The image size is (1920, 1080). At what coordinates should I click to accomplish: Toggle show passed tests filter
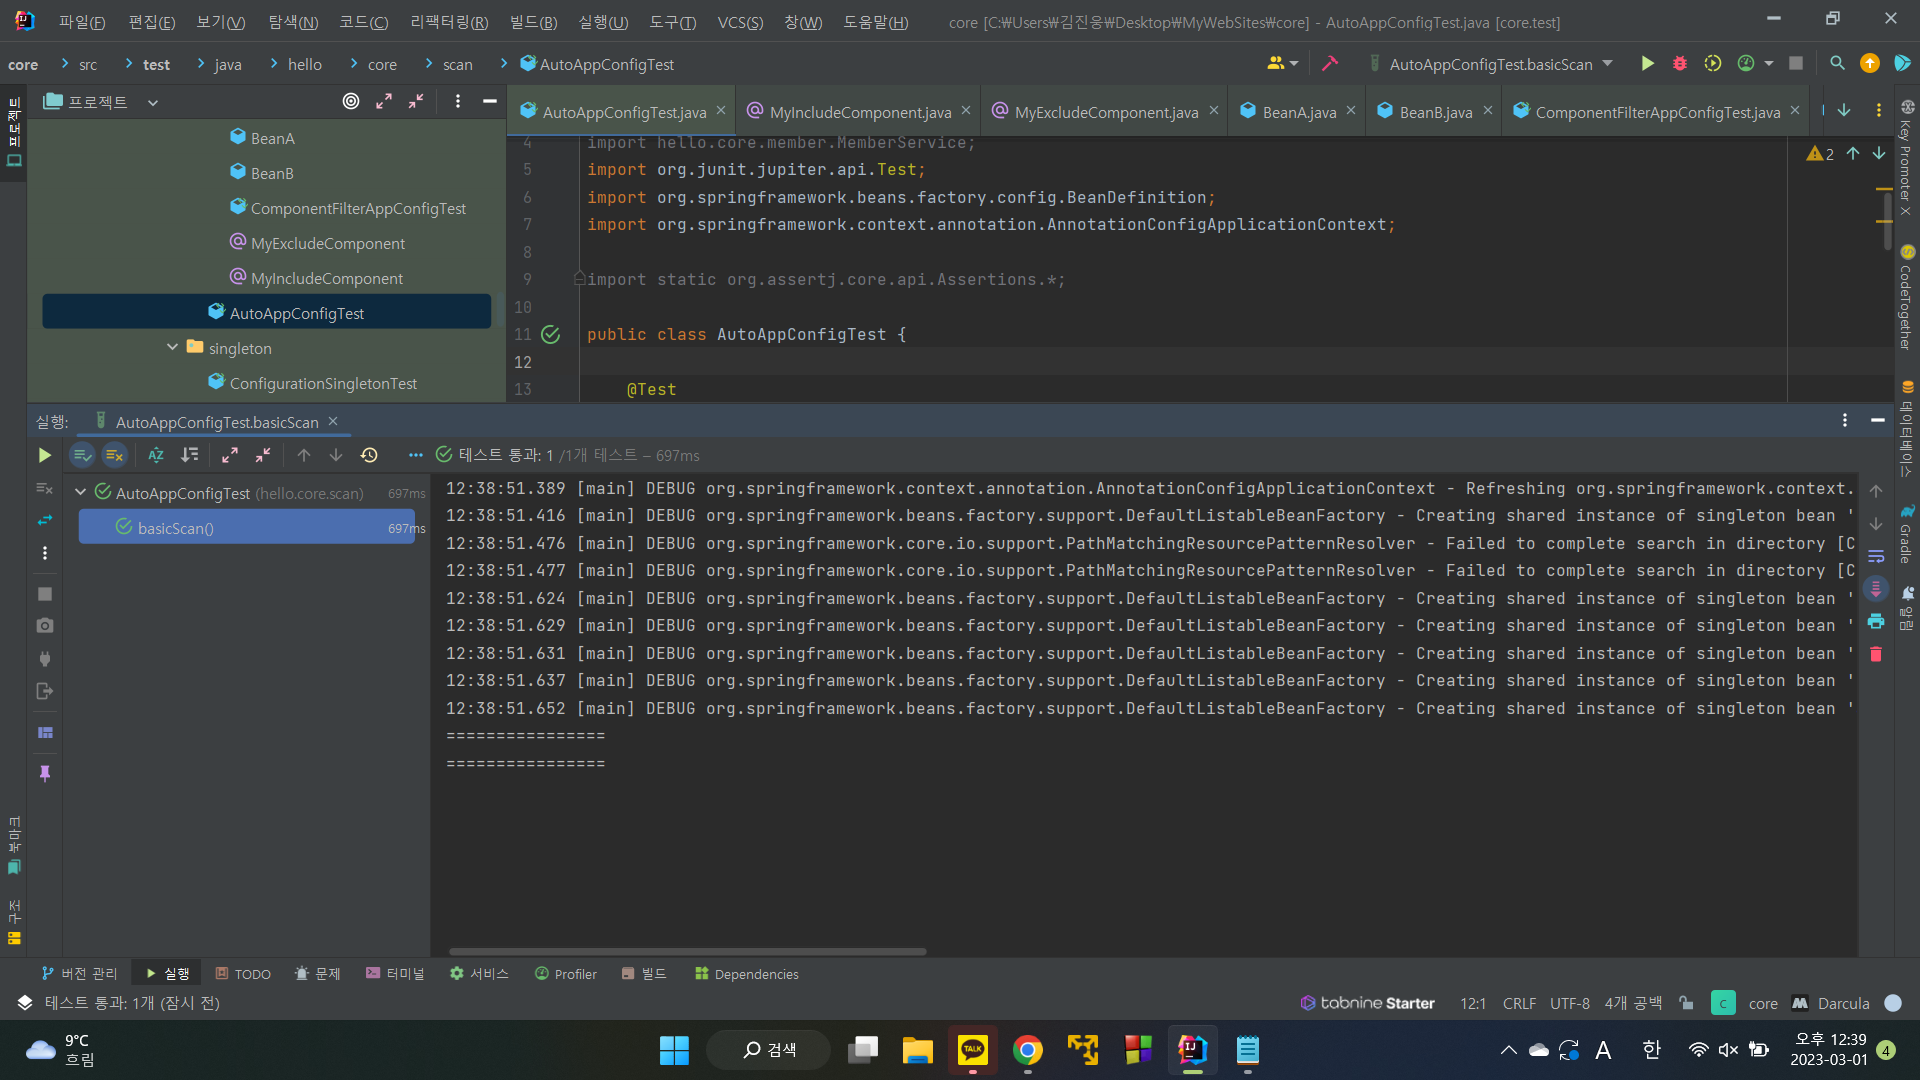pos(82,455)
